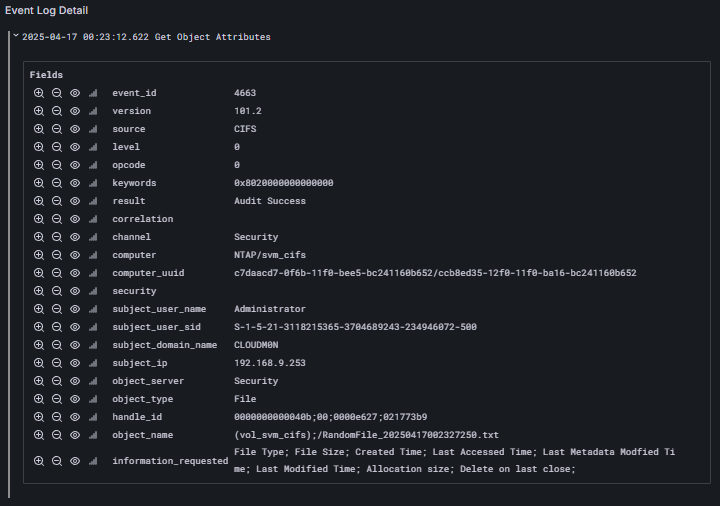This screenshot has height=506, width=720.
Task: Filter for value on computer_uuid row
Action: 39,273
